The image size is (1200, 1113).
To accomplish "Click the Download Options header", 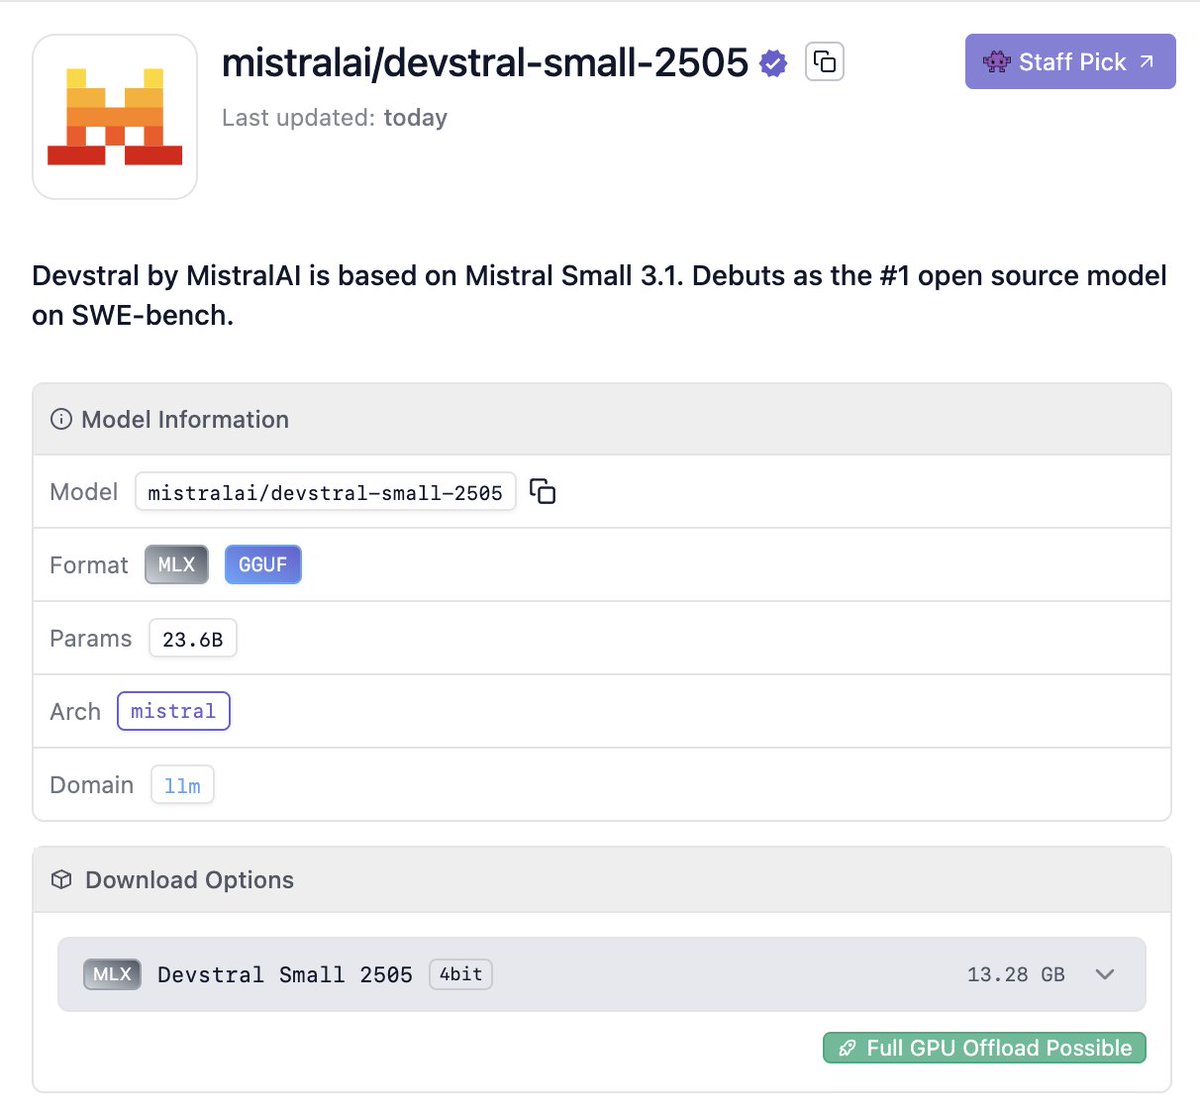I will pos(190,879).
